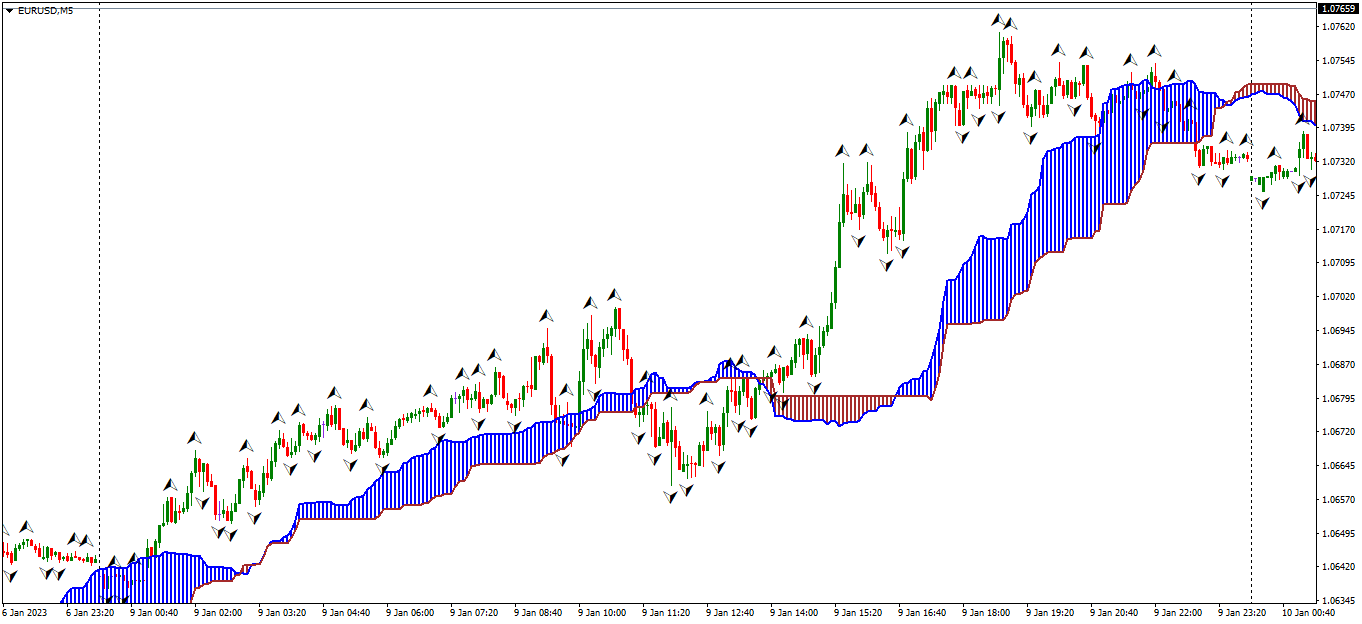Click the 9 Jan 02:00 time label
The width and height of the screenshot is (1362, 624).
tap(218, 612)
